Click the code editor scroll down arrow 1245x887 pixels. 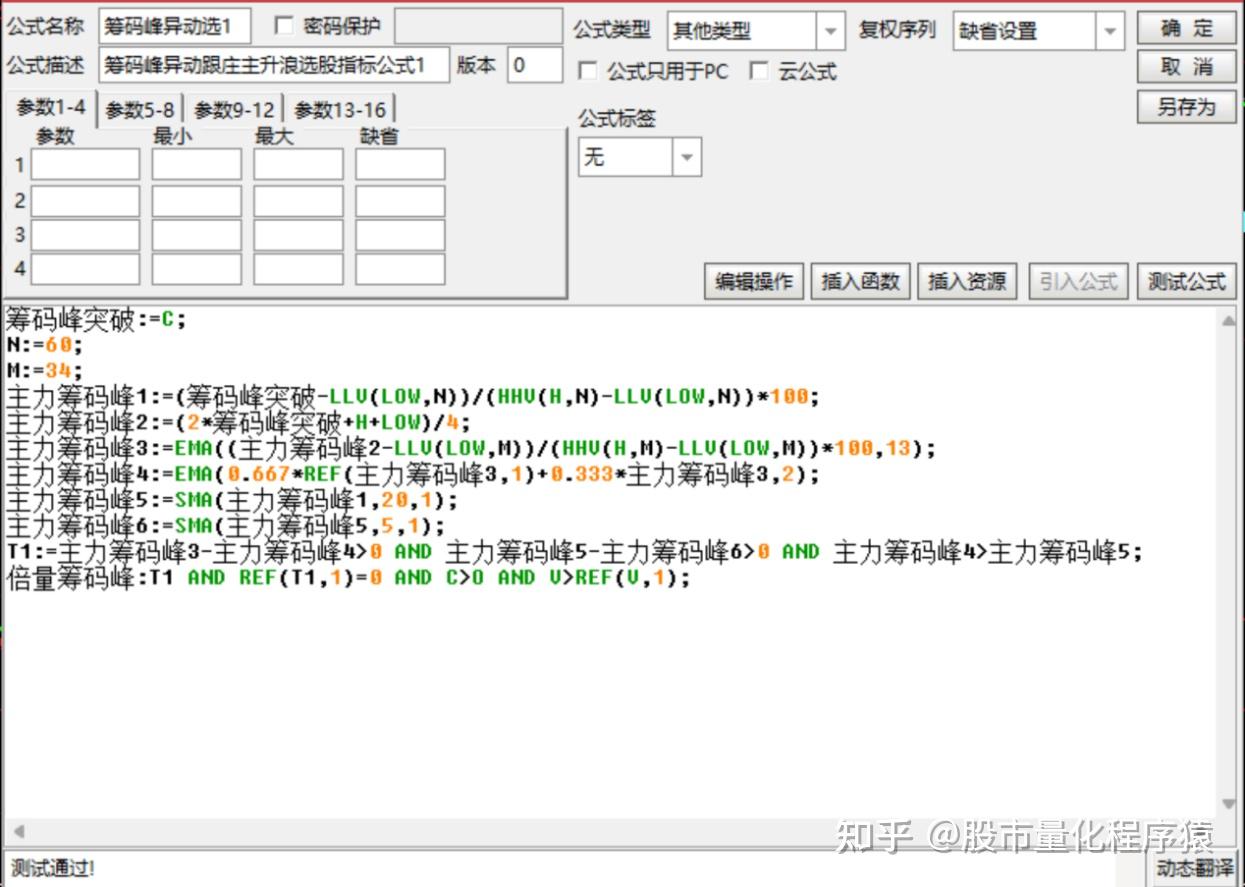tap(1229, 805)
